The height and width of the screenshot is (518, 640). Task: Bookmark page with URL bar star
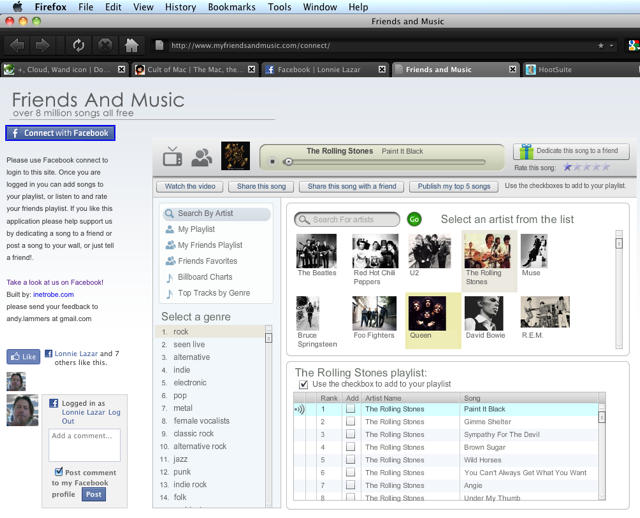click(601, 46)
